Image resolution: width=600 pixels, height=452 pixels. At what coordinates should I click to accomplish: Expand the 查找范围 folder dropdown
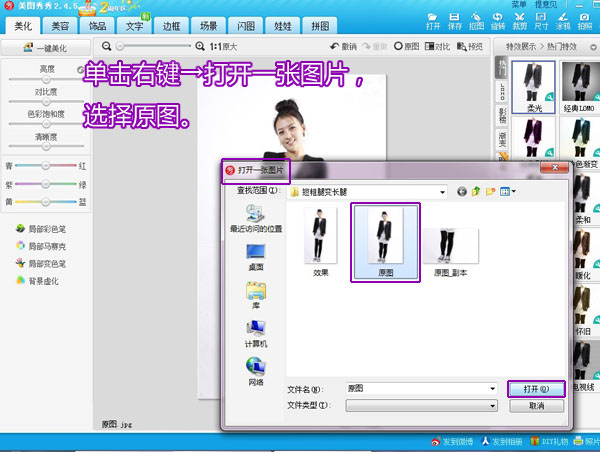[440, 190]
